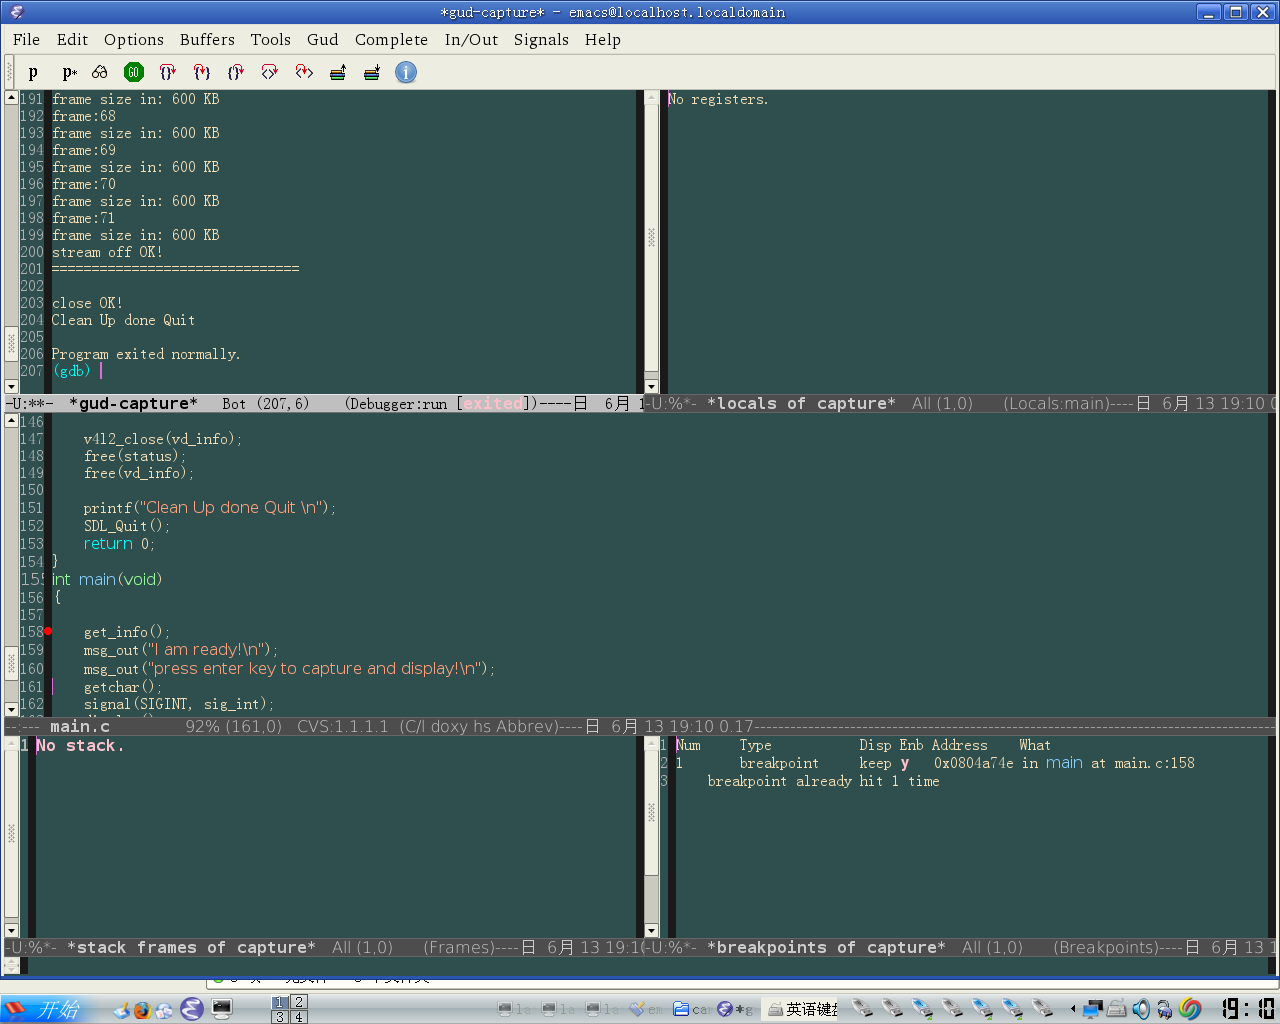Click the up stack frame icon

tap(338, 72)
